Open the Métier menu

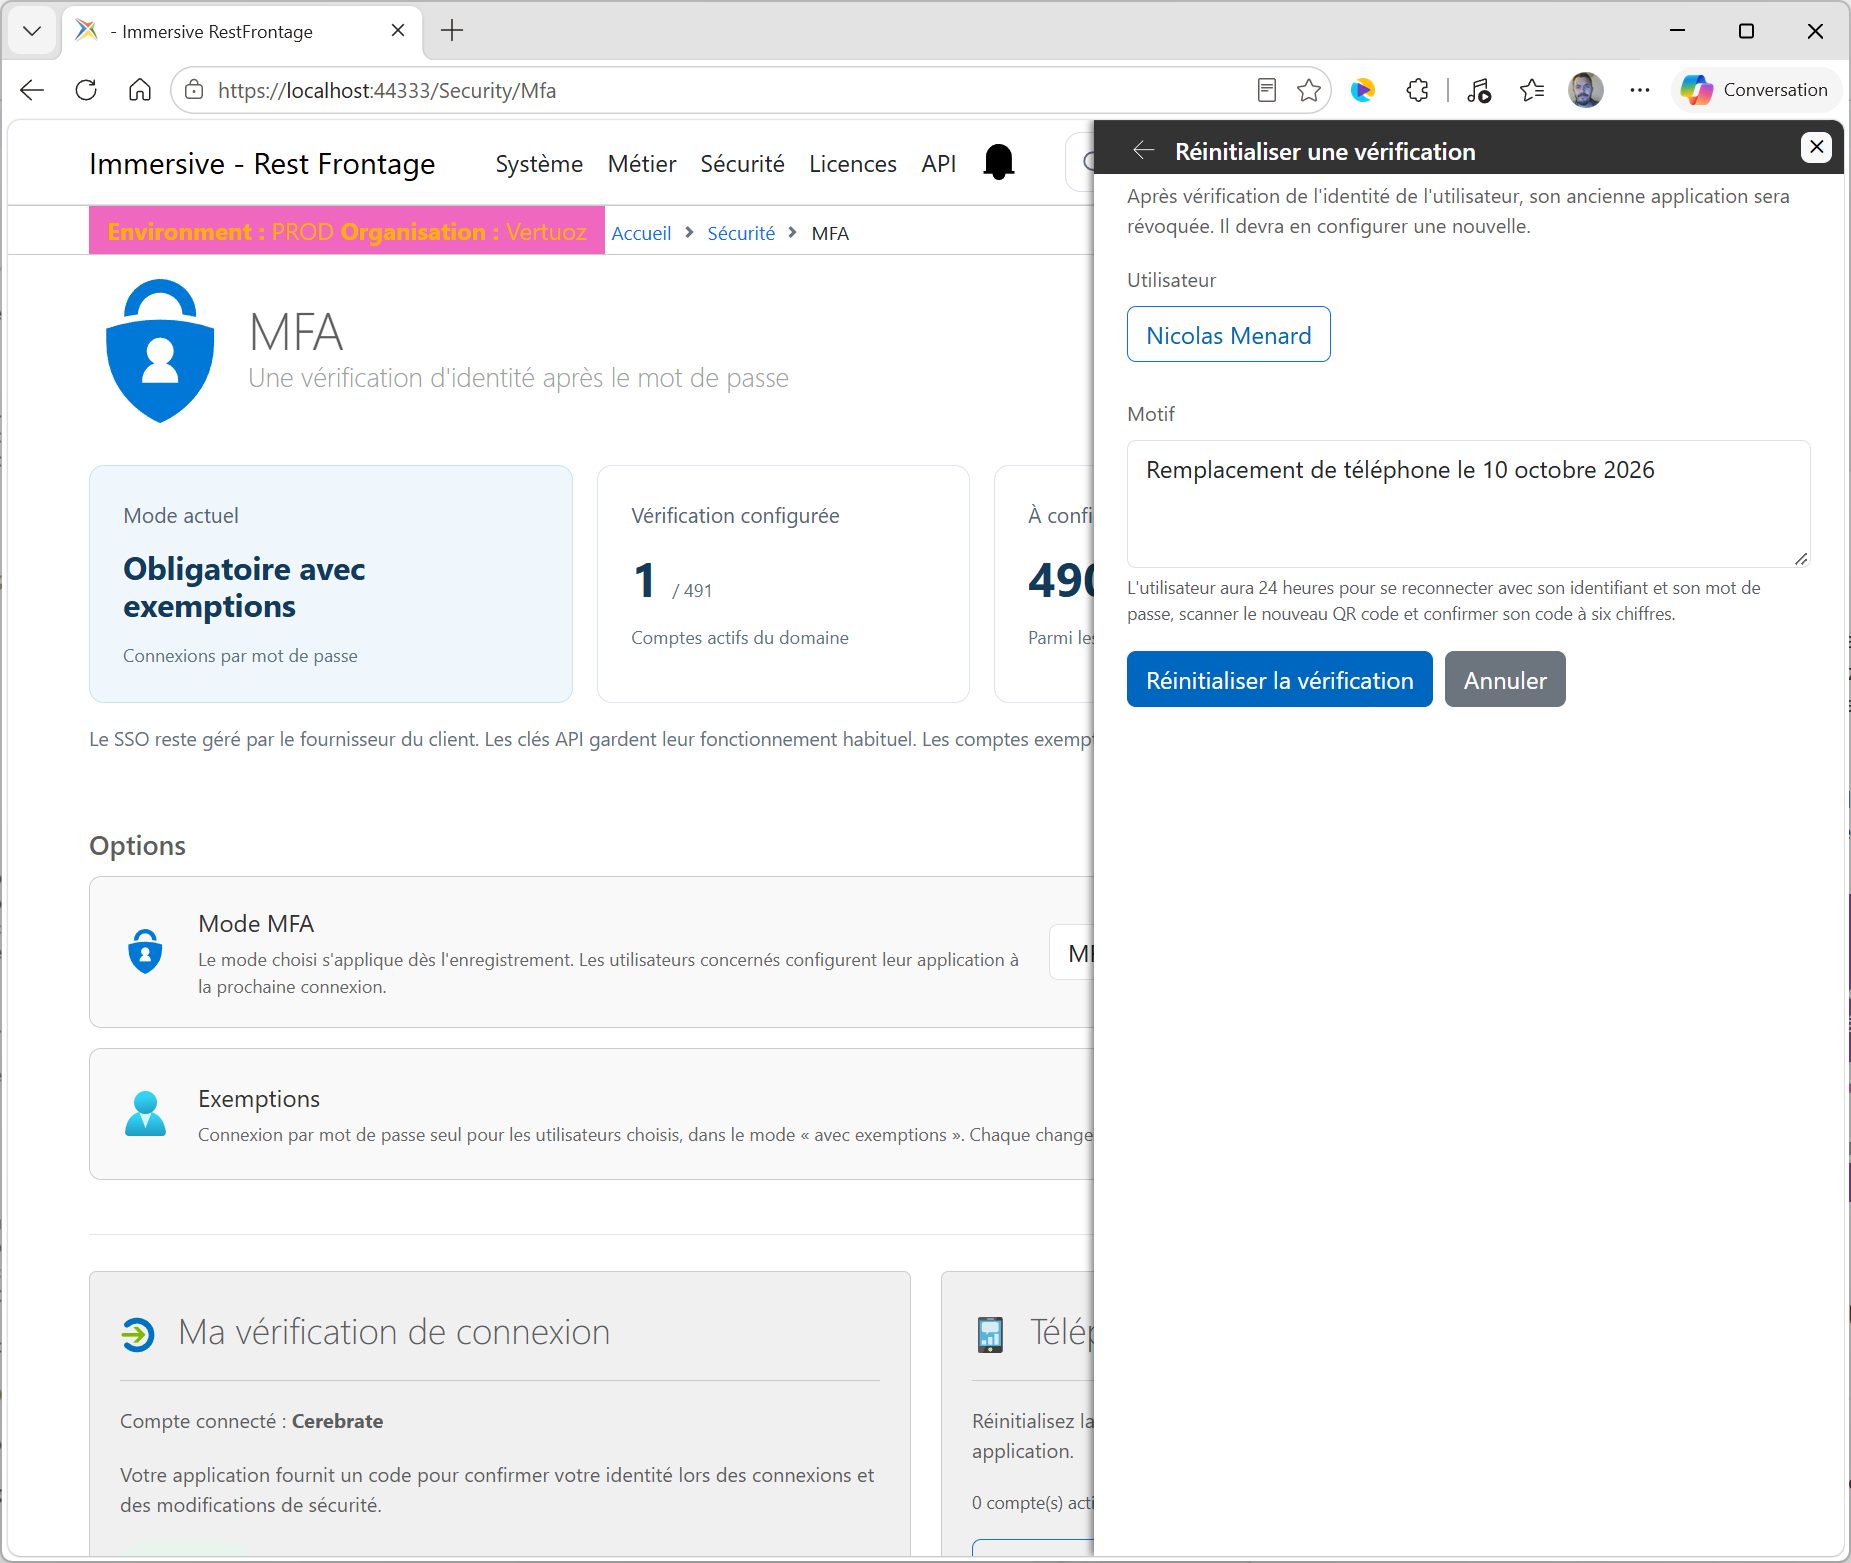(x=642, y=163)
